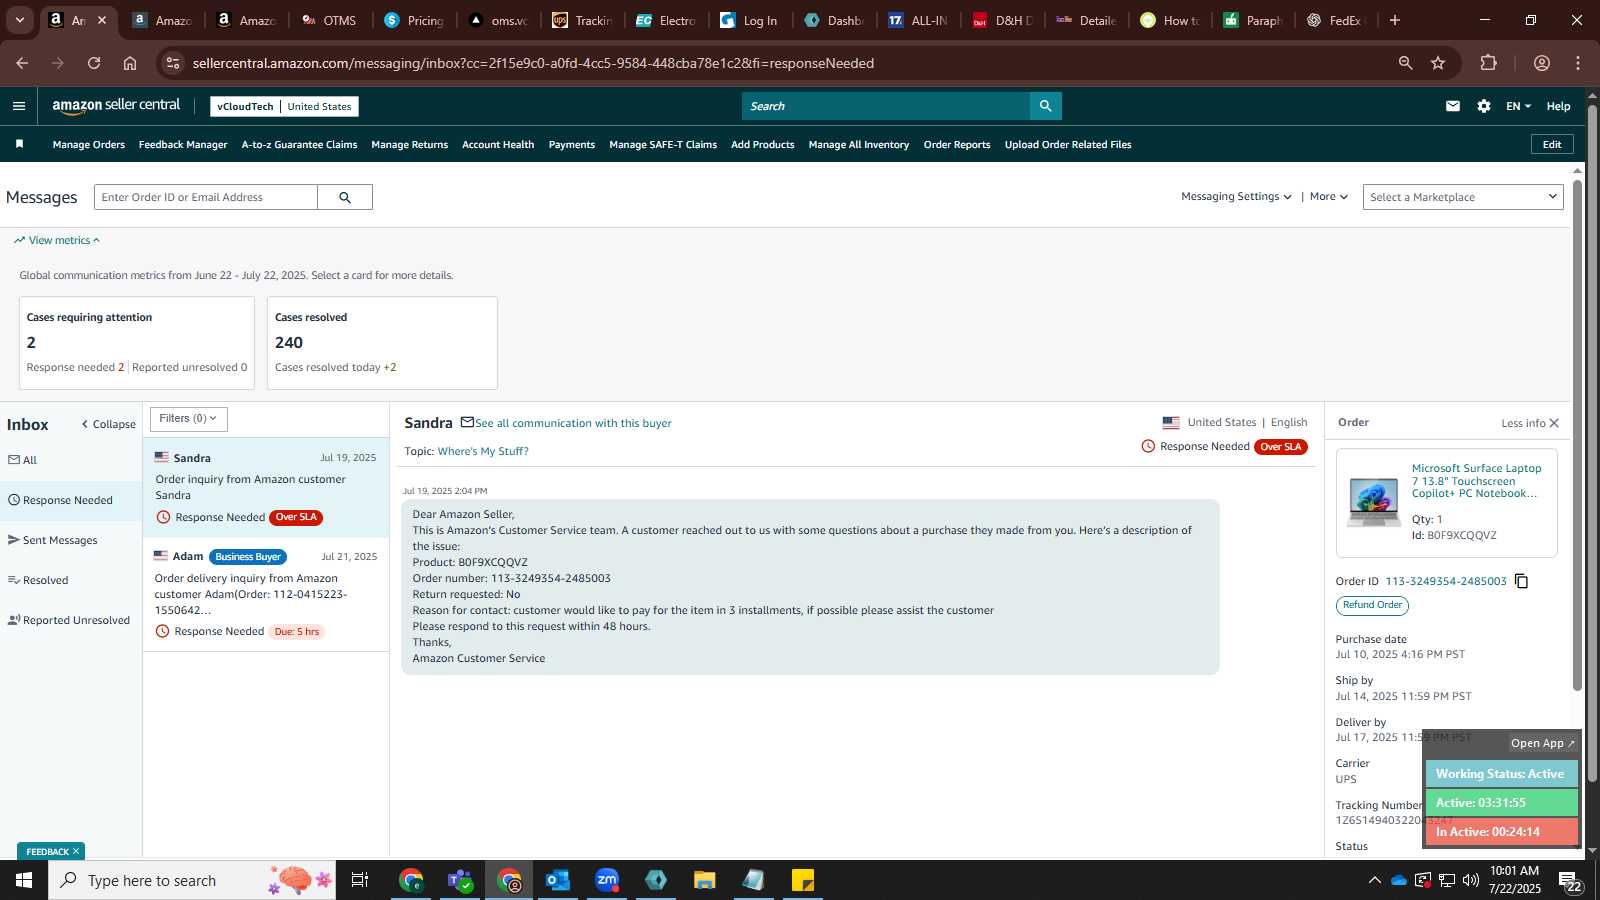Click Cases requiring attention card
1600x900 pixels.
point(137,343)
